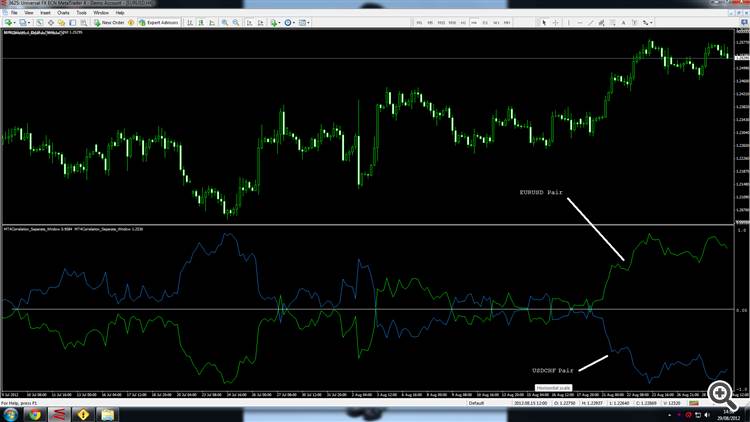Image resolution: width=750 pixels, height=422 pixels.
Task: Select the vertical line drawing tool
Action: point(569,22)
